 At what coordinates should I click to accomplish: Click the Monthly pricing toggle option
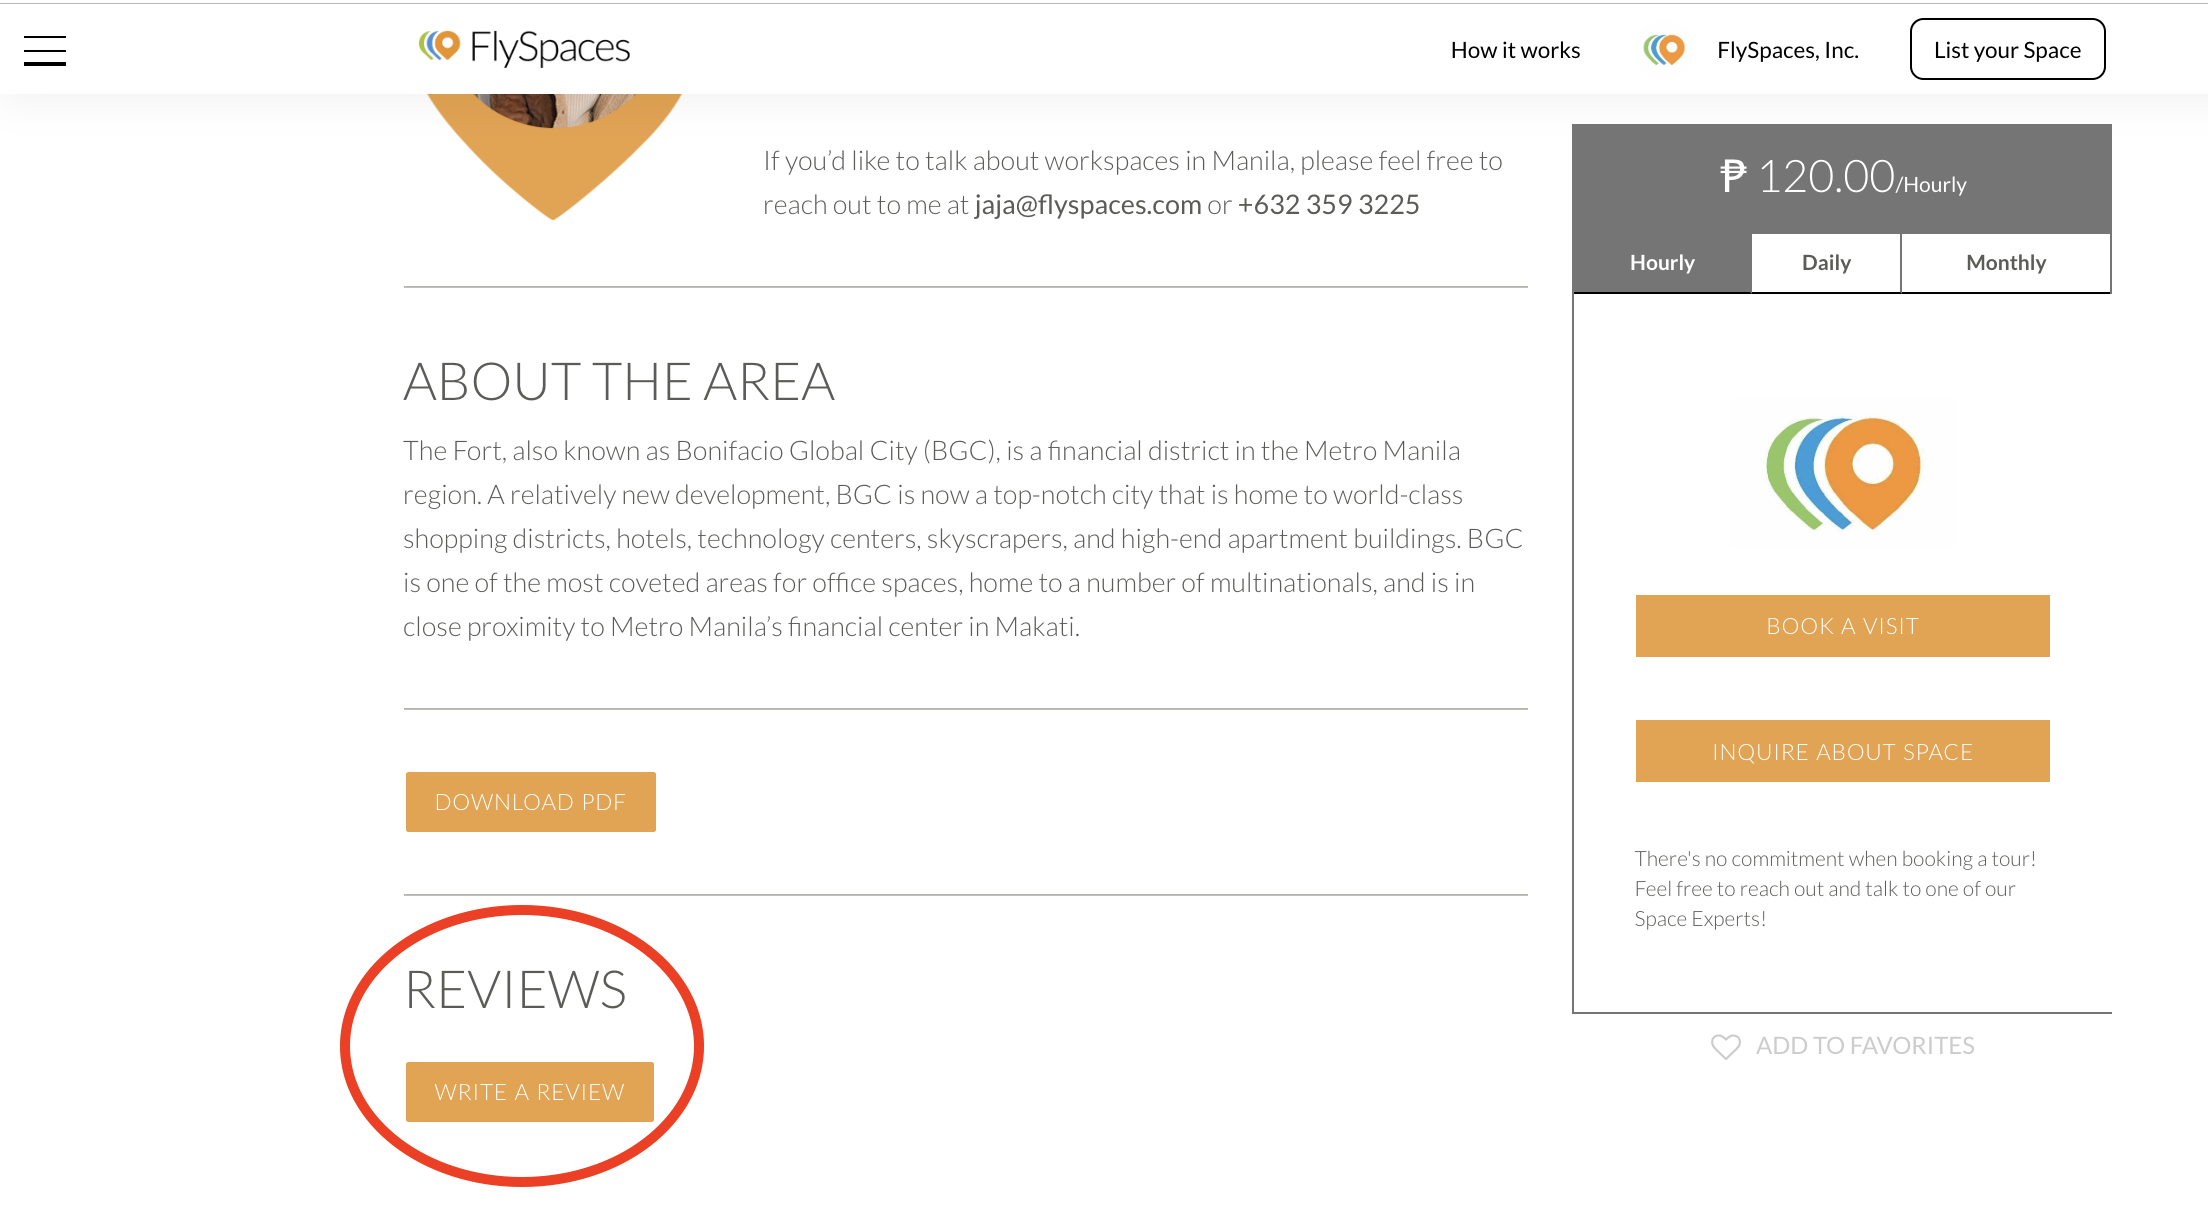click(2005, 261)
